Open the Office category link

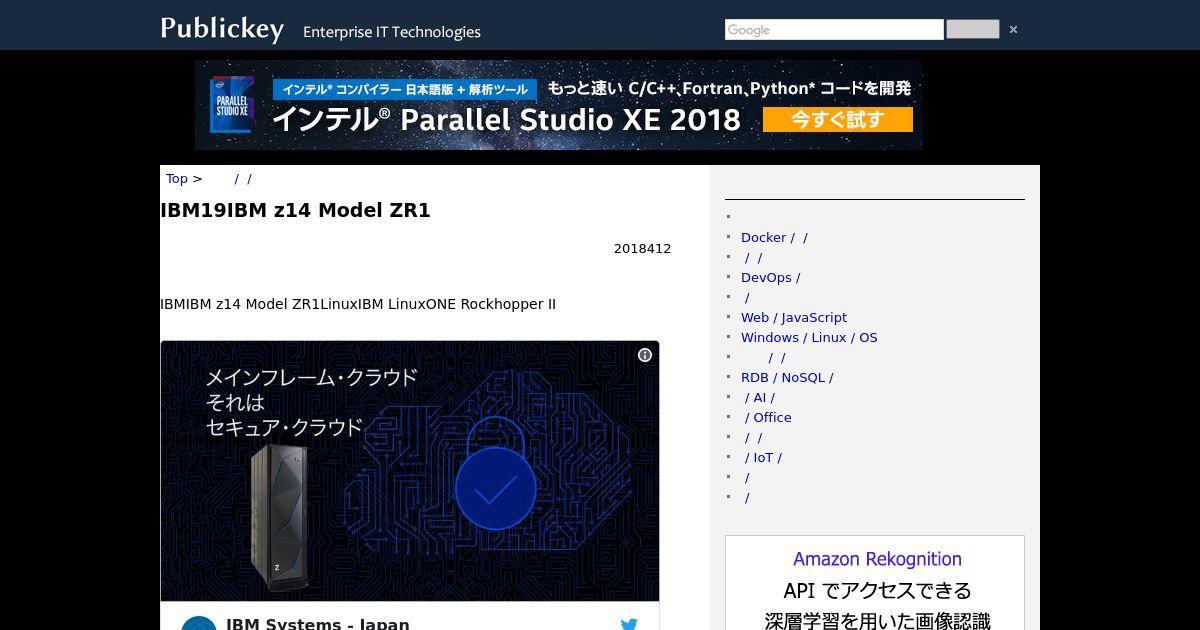point(768,418)
